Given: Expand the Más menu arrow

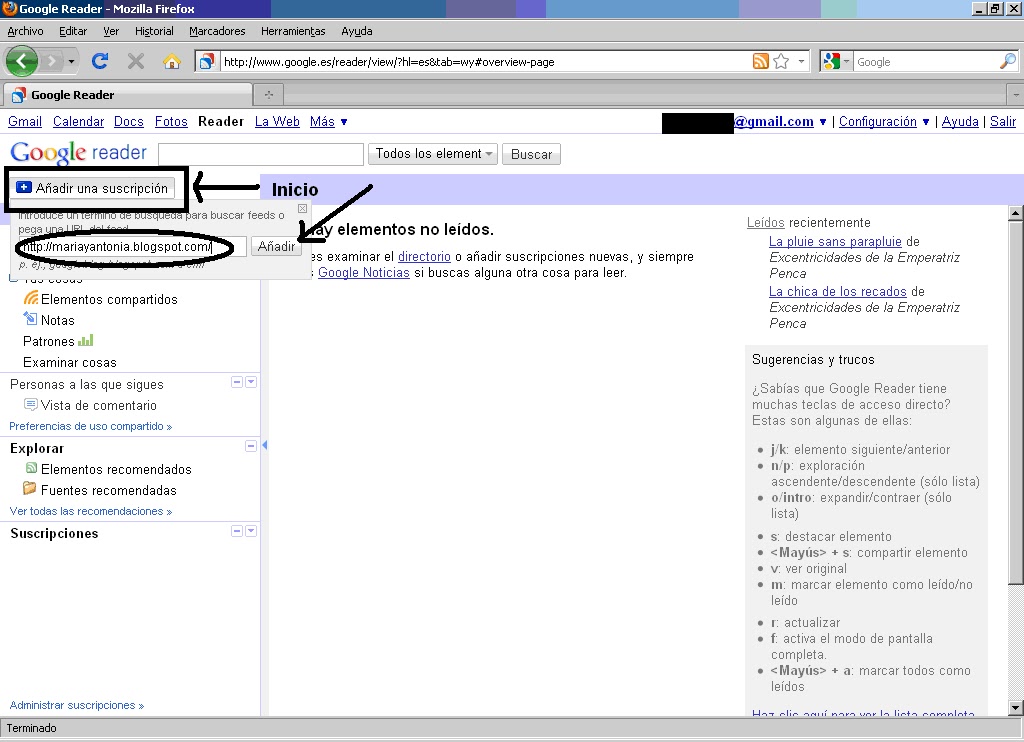Looking at the screenshot, I should pos(344,122).
